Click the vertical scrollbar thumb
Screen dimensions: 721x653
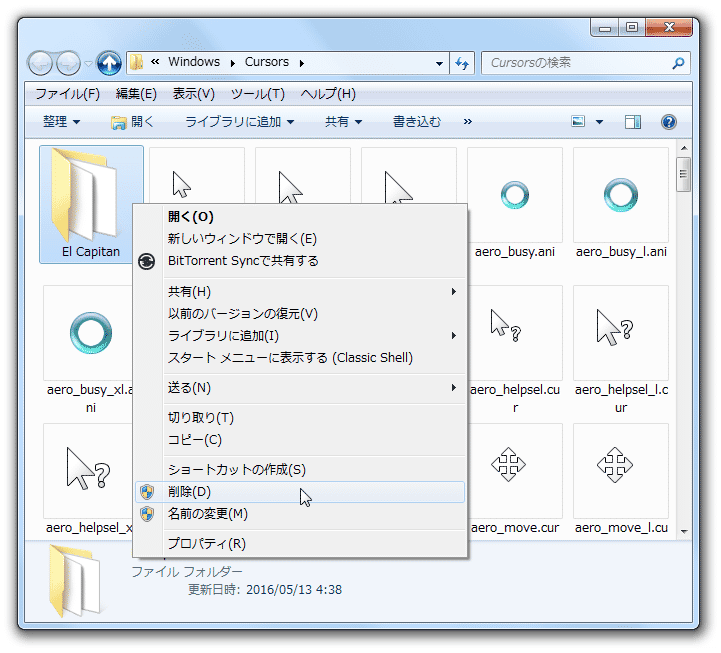click(x=684, y=174)
